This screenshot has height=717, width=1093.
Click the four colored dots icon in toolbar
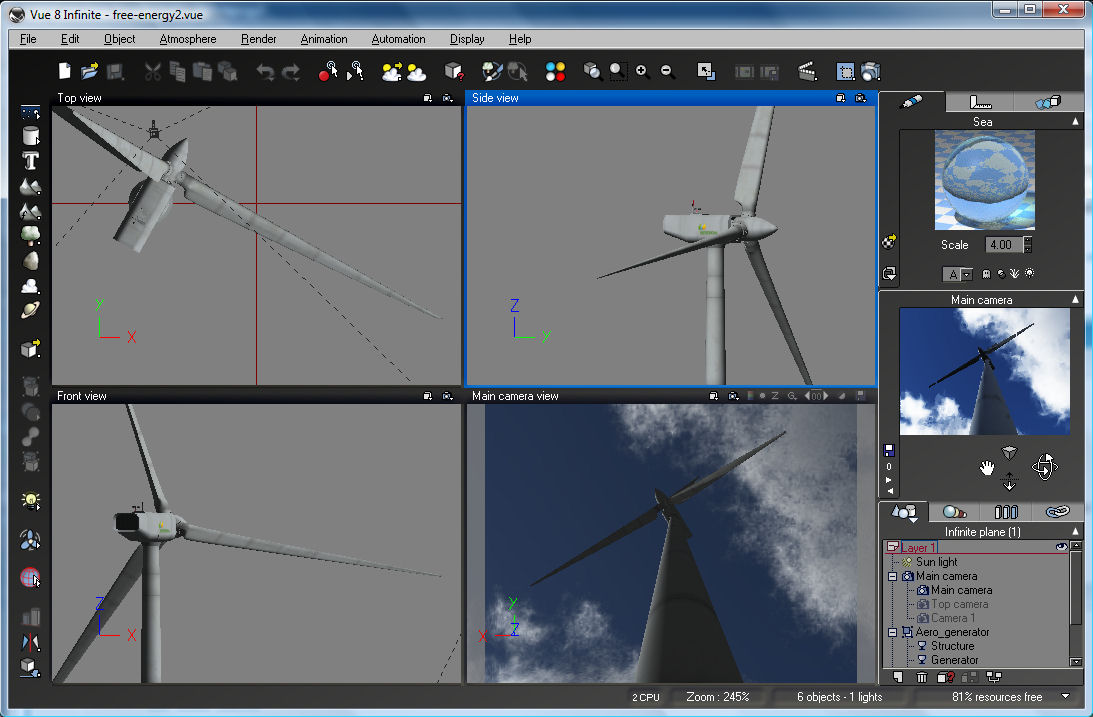pos(556,71)
